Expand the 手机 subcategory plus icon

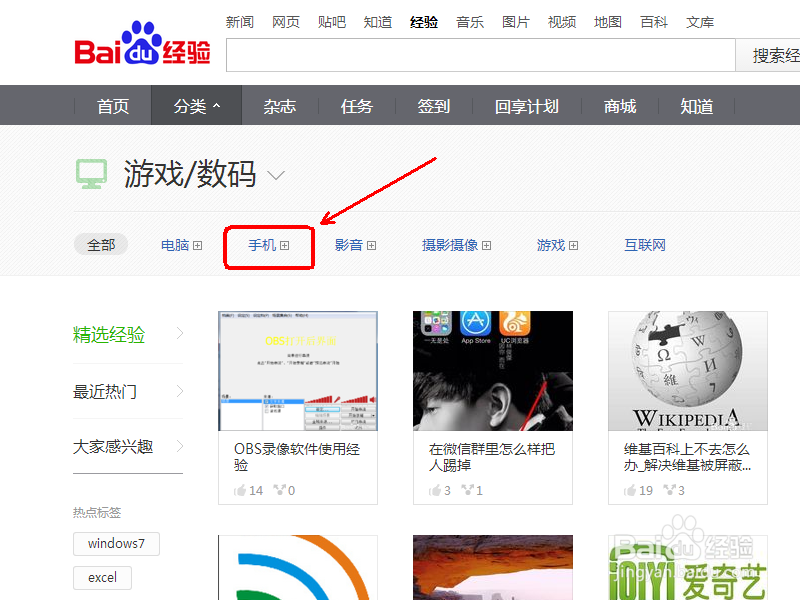285,246
